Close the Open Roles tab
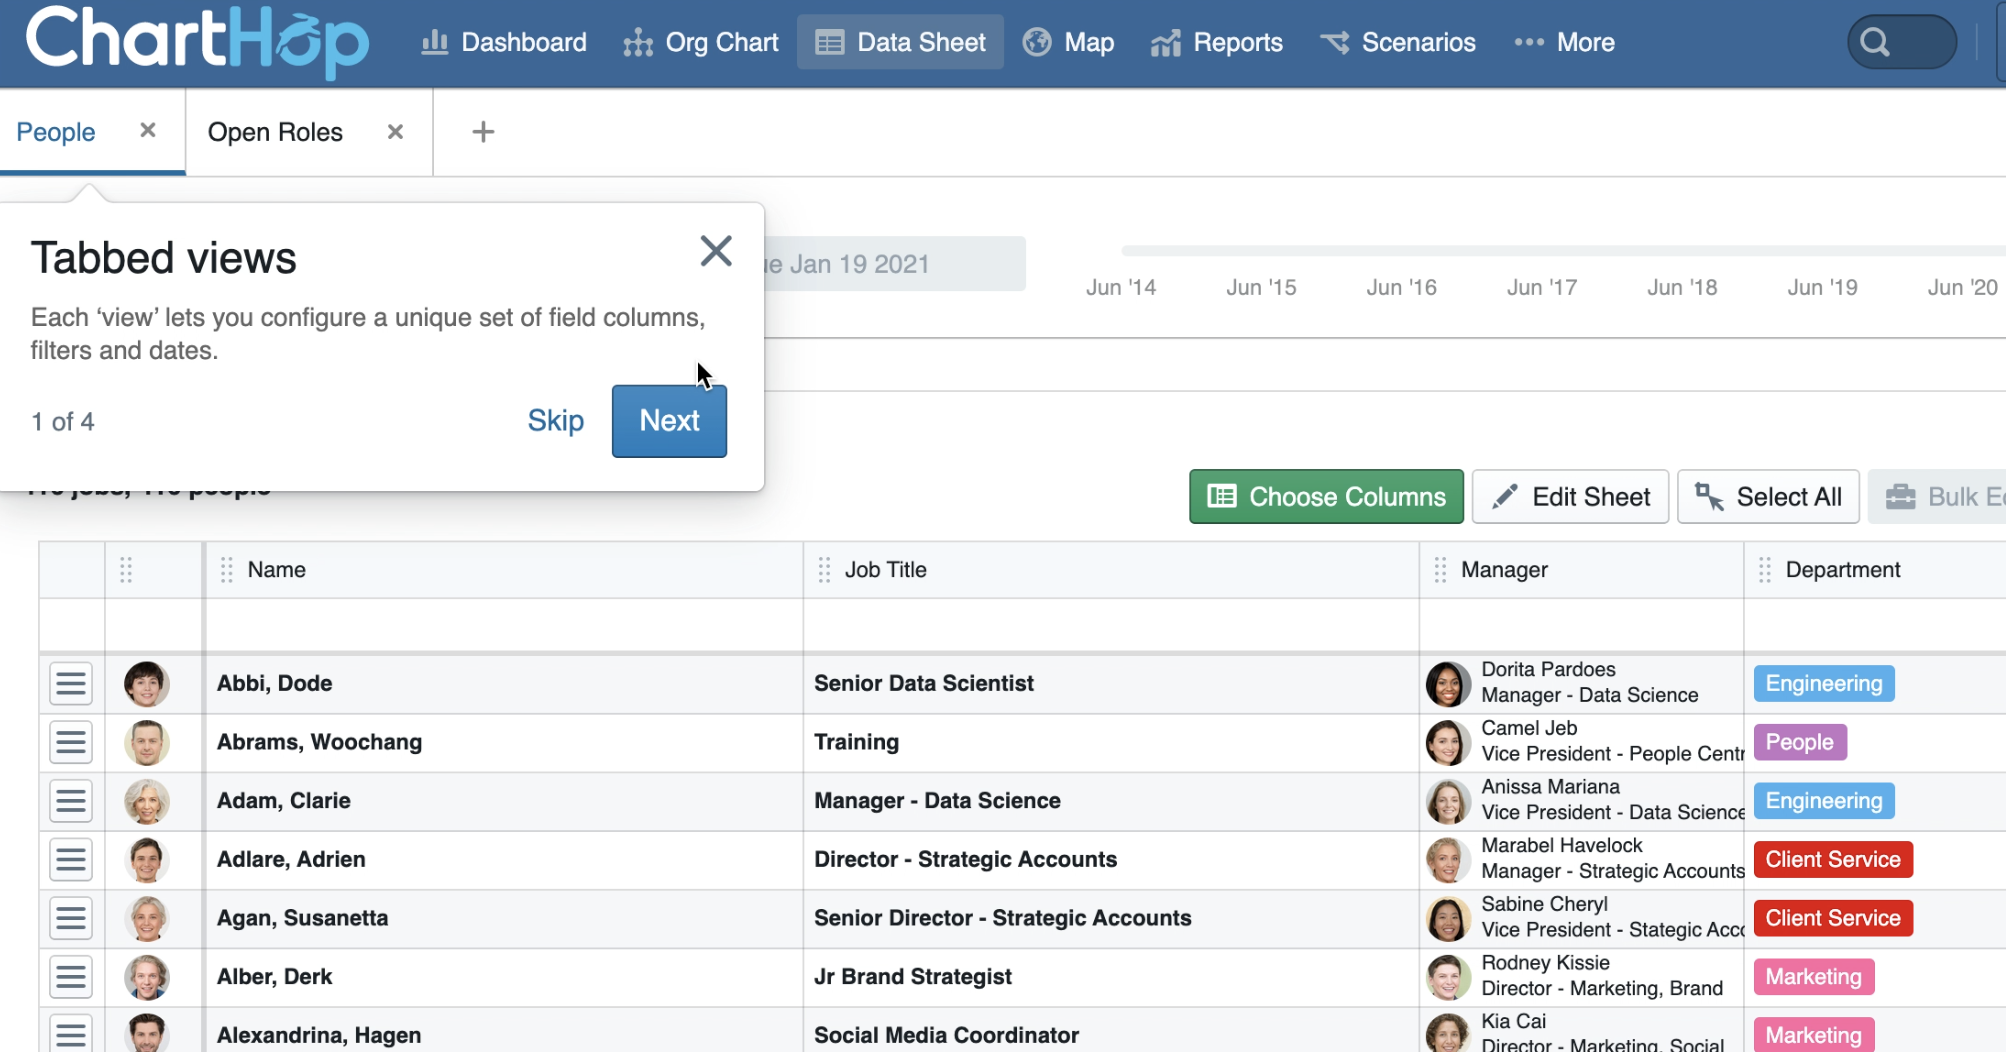The image size is (2006, 1052). tap(395, 132)
